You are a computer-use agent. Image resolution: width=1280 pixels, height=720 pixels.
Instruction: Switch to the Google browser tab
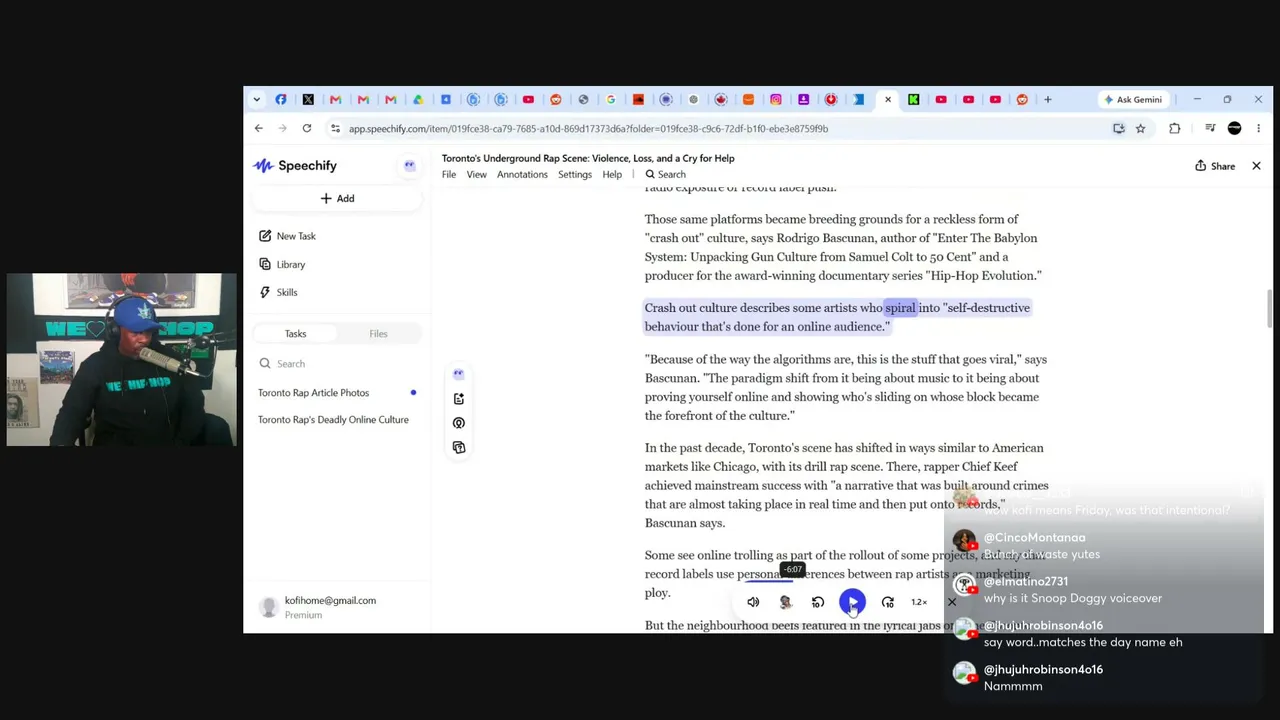(611, 100)
